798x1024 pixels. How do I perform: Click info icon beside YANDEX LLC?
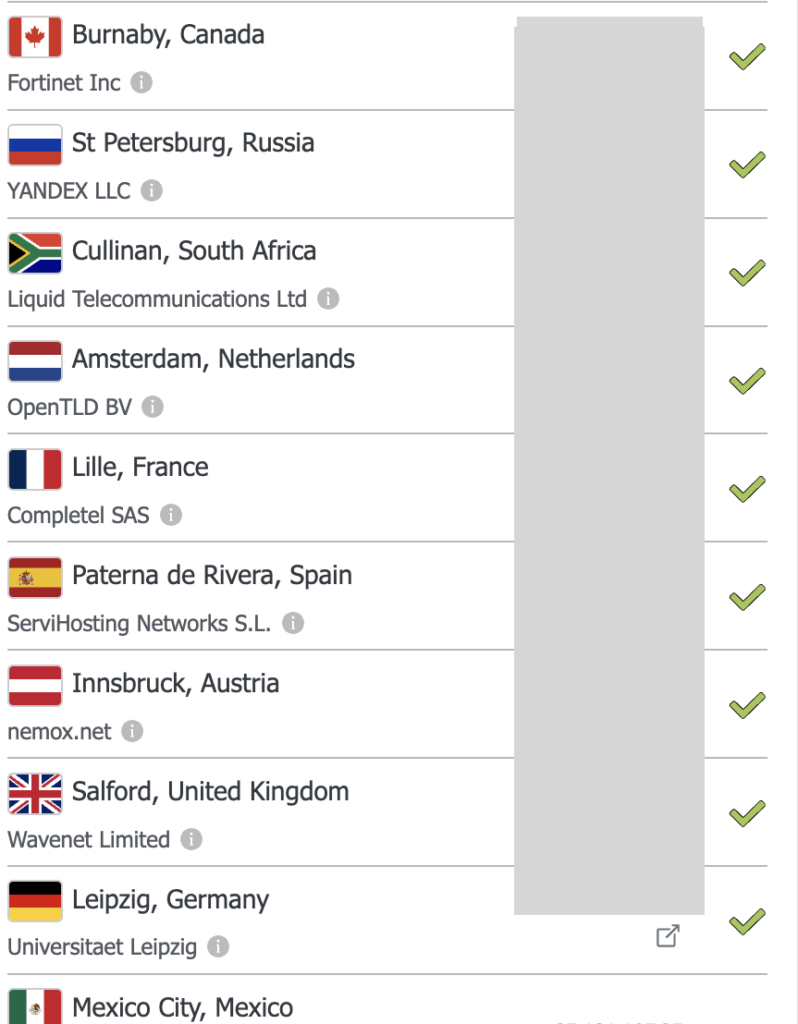pos(151,191)
